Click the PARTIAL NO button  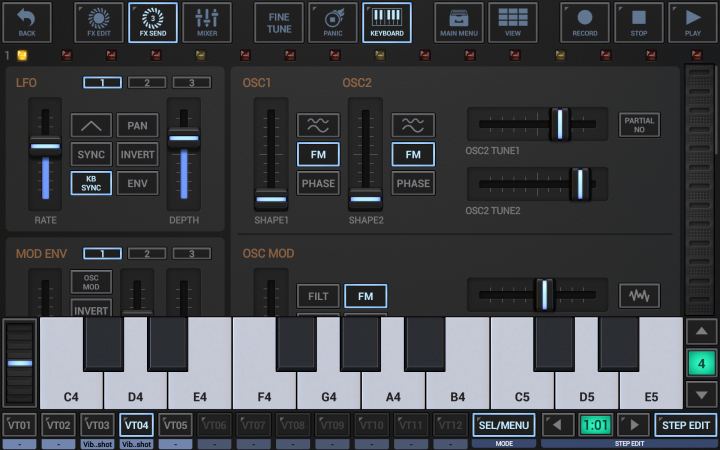[x=639, y=125]
